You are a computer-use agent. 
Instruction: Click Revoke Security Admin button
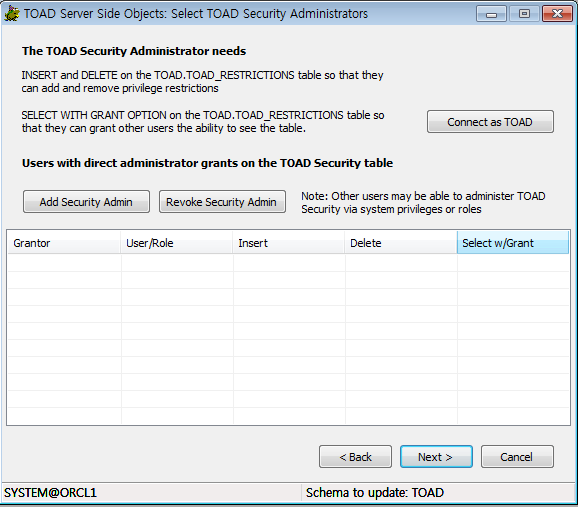click(222, 202)
